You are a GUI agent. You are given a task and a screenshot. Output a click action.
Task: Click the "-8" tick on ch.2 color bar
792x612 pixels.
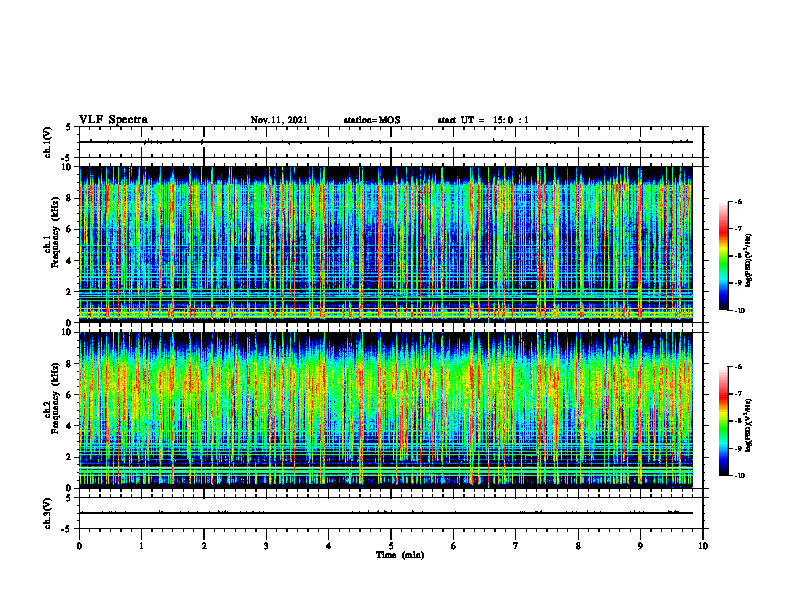pyautogui.click(x=738, y=421)
